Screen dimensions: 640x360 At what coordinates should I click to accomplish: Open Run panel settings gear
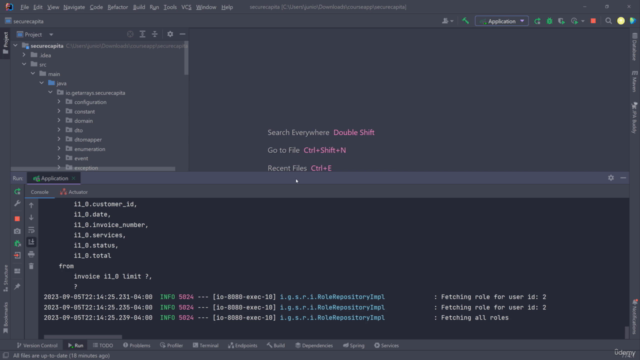tap(611, 178)
